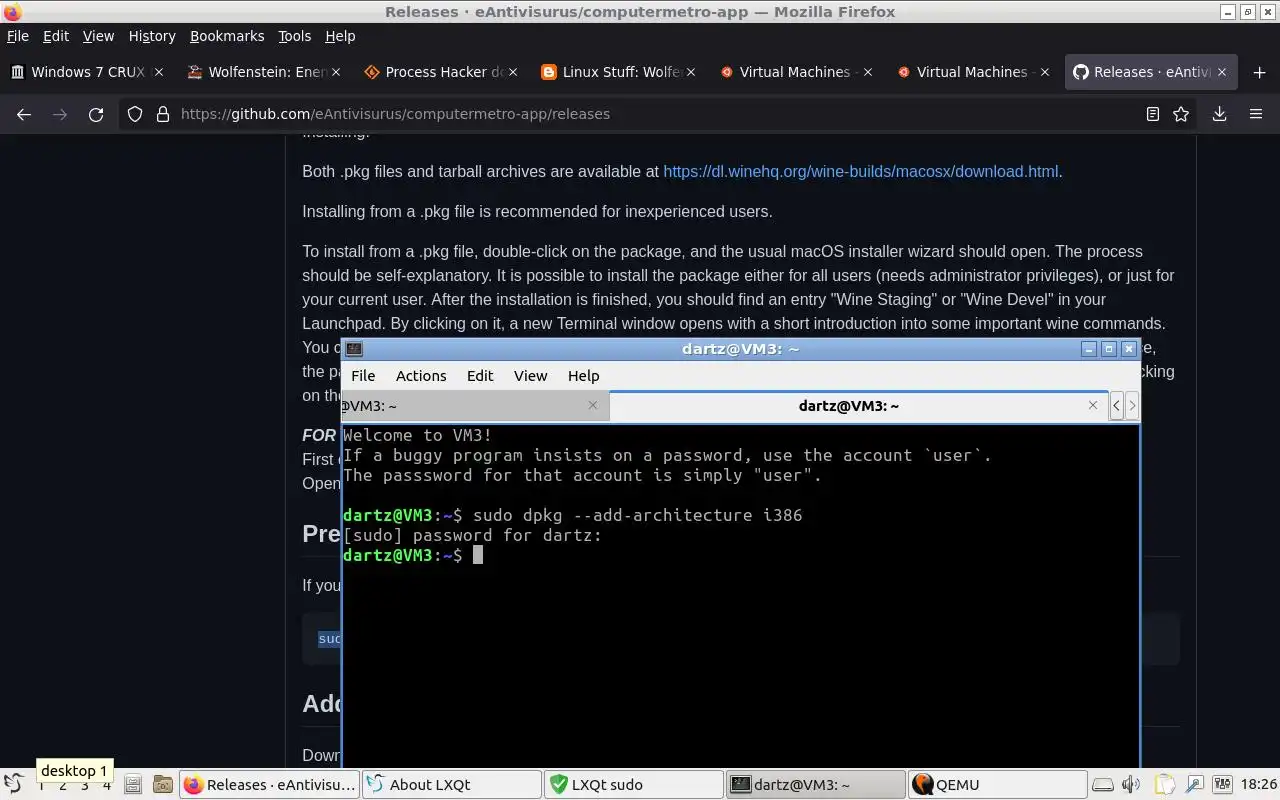Open the Firefox Tools menu
1280x800 pixels.
(x=294, y=36)
